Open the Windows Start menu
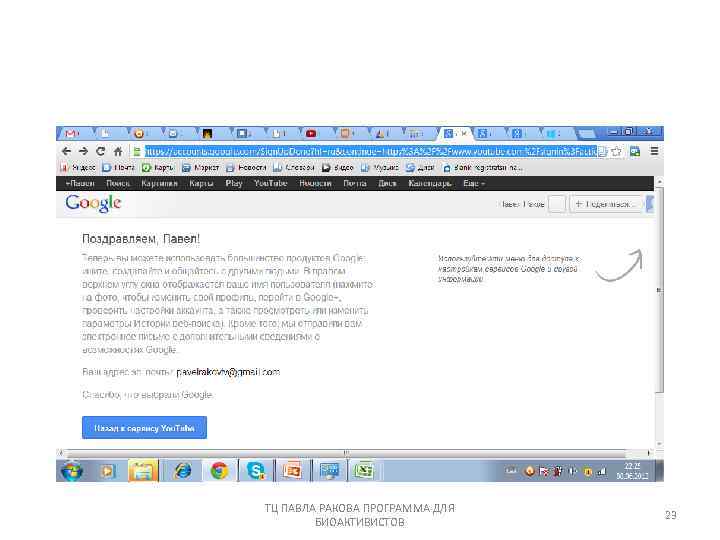Image resolution: width=720 pixels, height=540 pixels. [72, 471]
